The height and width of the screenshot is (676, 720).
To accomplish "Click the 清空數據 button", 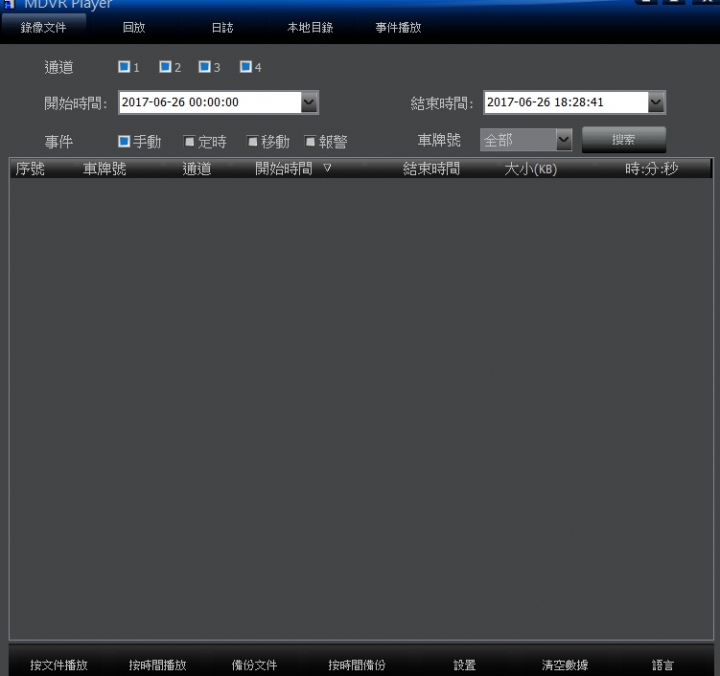I will pos(565,665).
